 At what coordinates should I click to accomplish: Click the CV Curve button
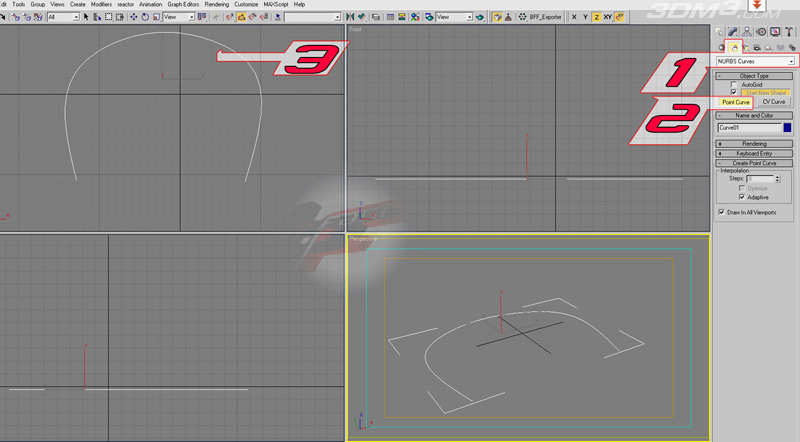774,102
